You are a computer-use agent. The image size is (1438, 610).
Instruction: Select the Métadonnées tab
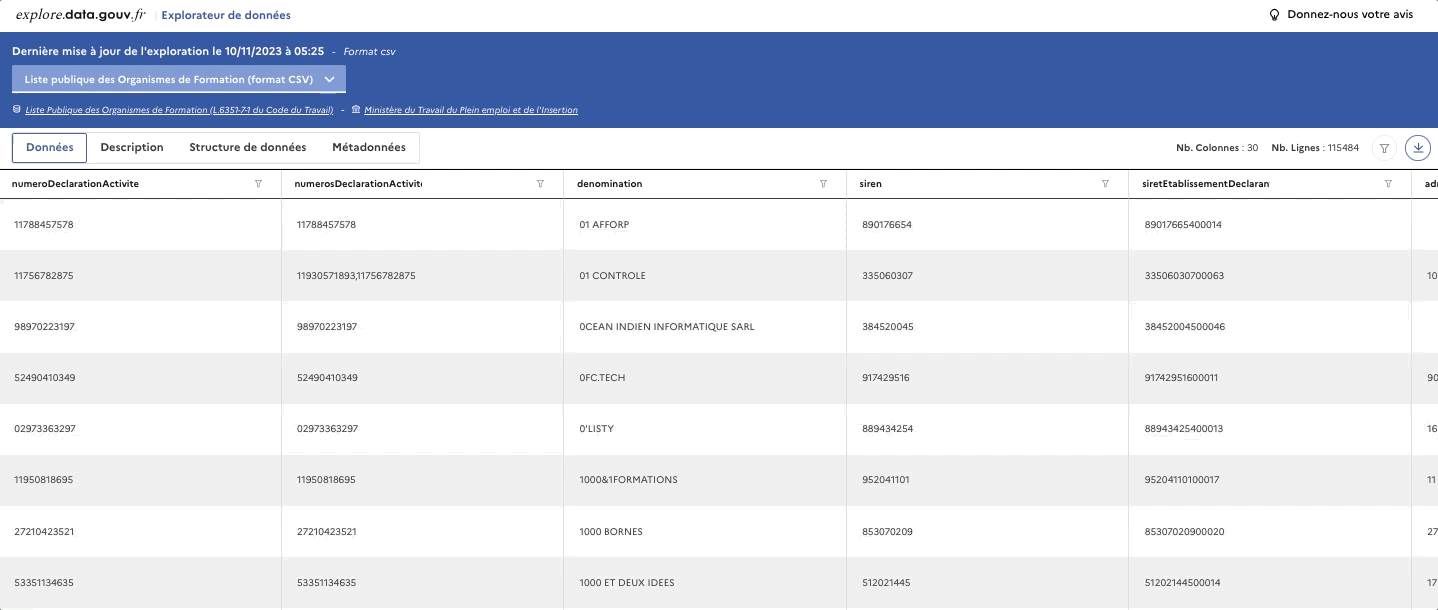(369, 147)
